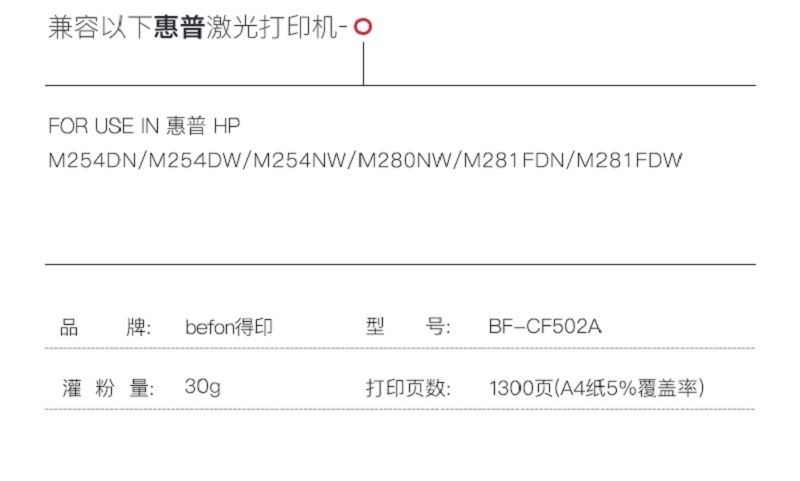Click the 型号 label
800x481 pixels.
pyautogui.click(x=408, y=326)
